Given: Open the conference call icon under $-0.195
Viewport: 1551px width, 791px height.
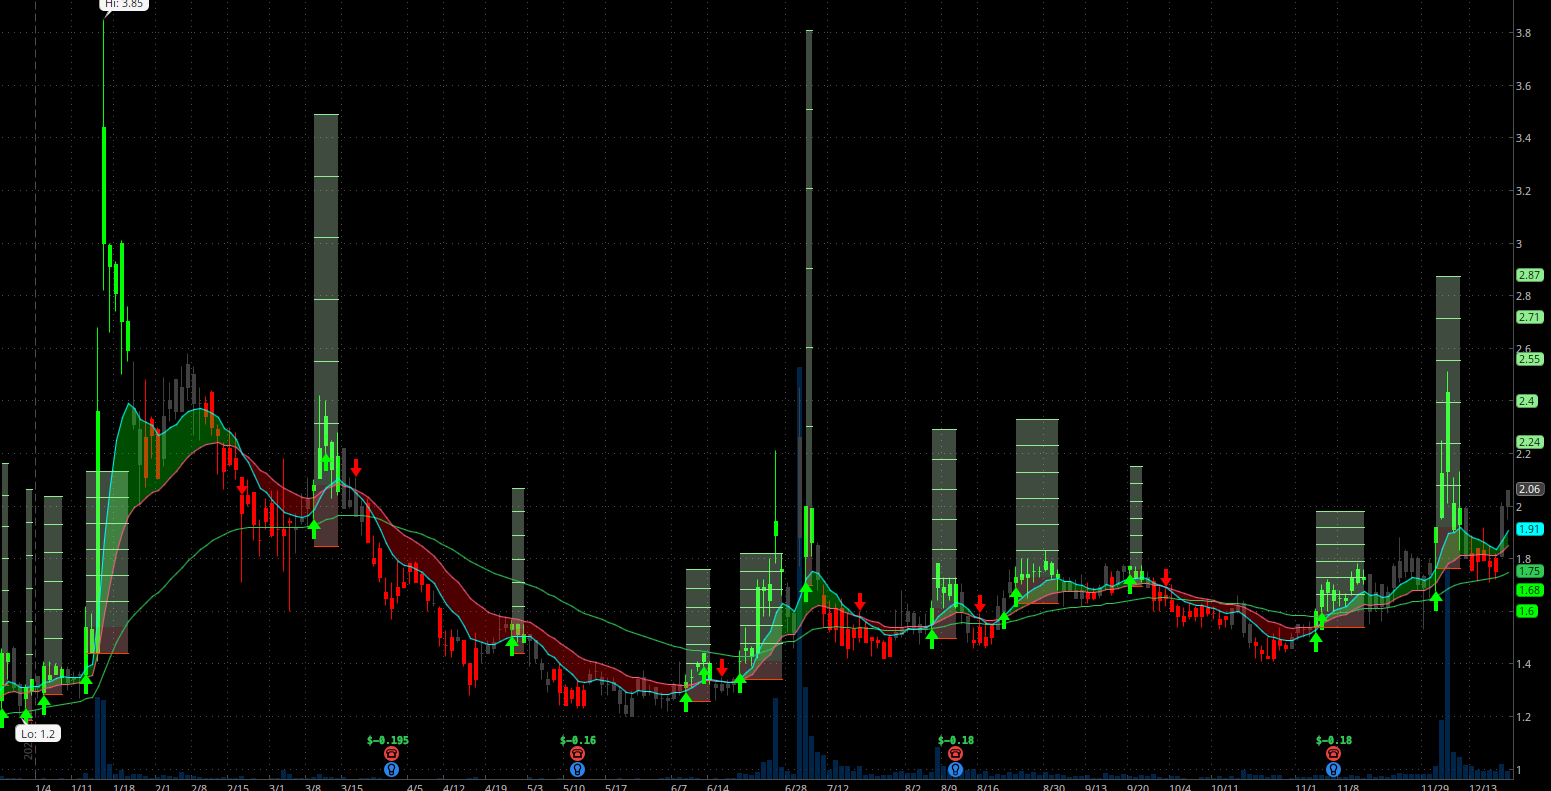Looking at the screenshot, I should [391, 754].
